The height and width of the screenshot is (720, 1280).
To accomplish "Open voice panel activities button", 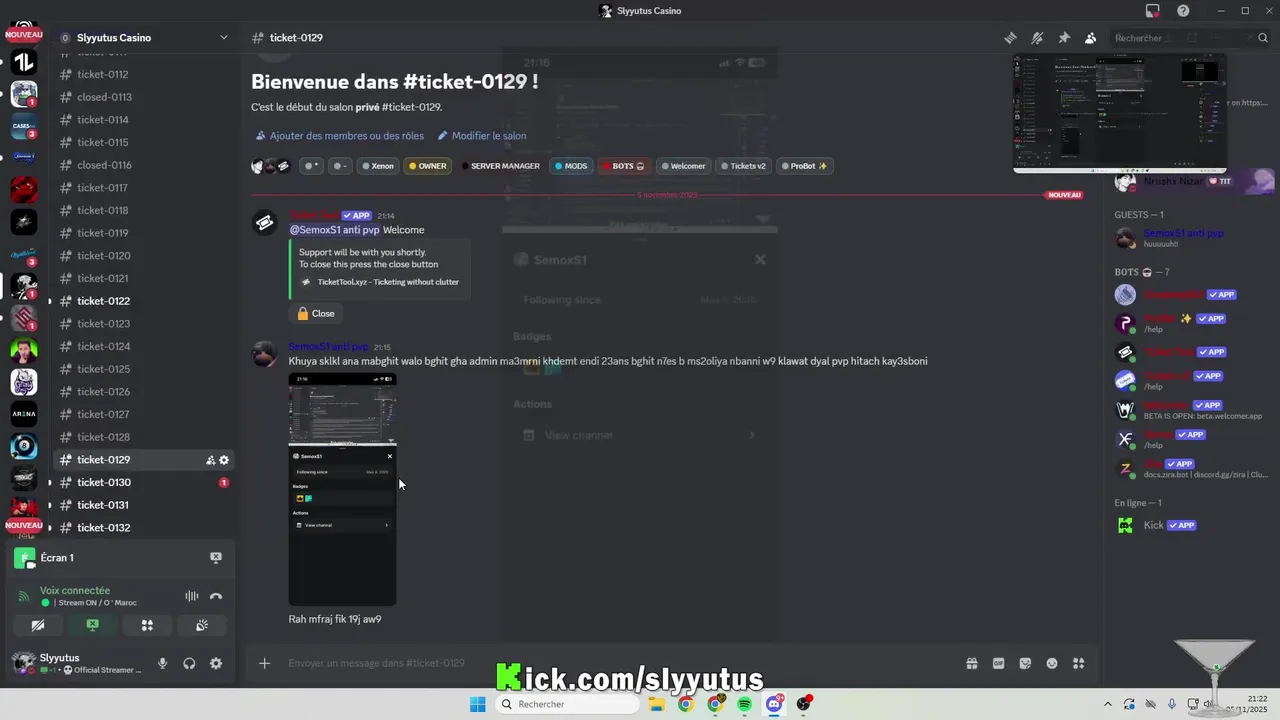I will click(x=147, y=625).
